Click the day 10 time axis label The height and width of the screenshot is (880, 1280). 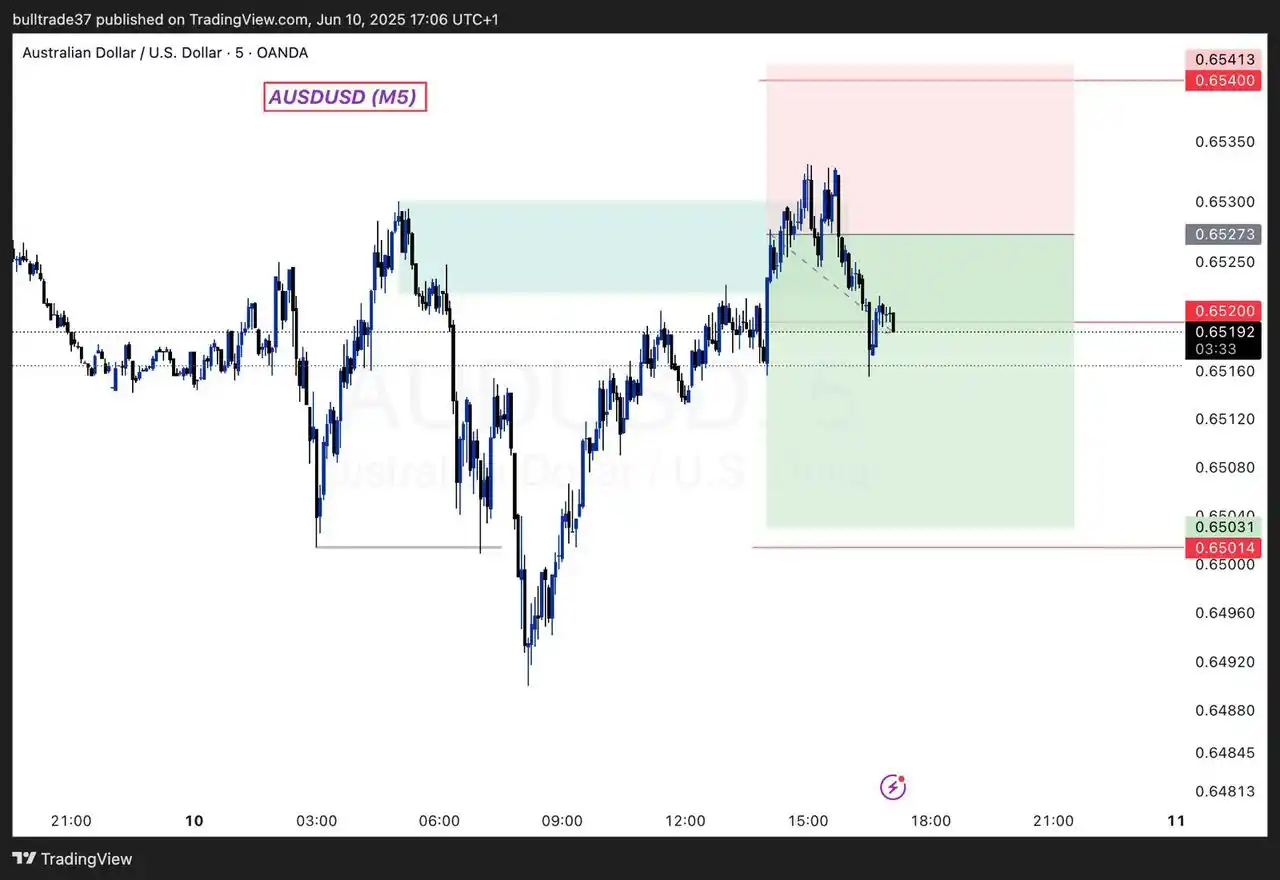pos(194,821)
